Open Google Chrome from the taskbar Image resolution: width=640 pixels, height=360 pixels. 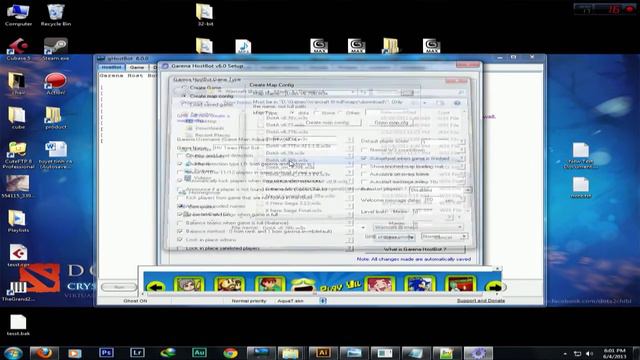(231, 353)
